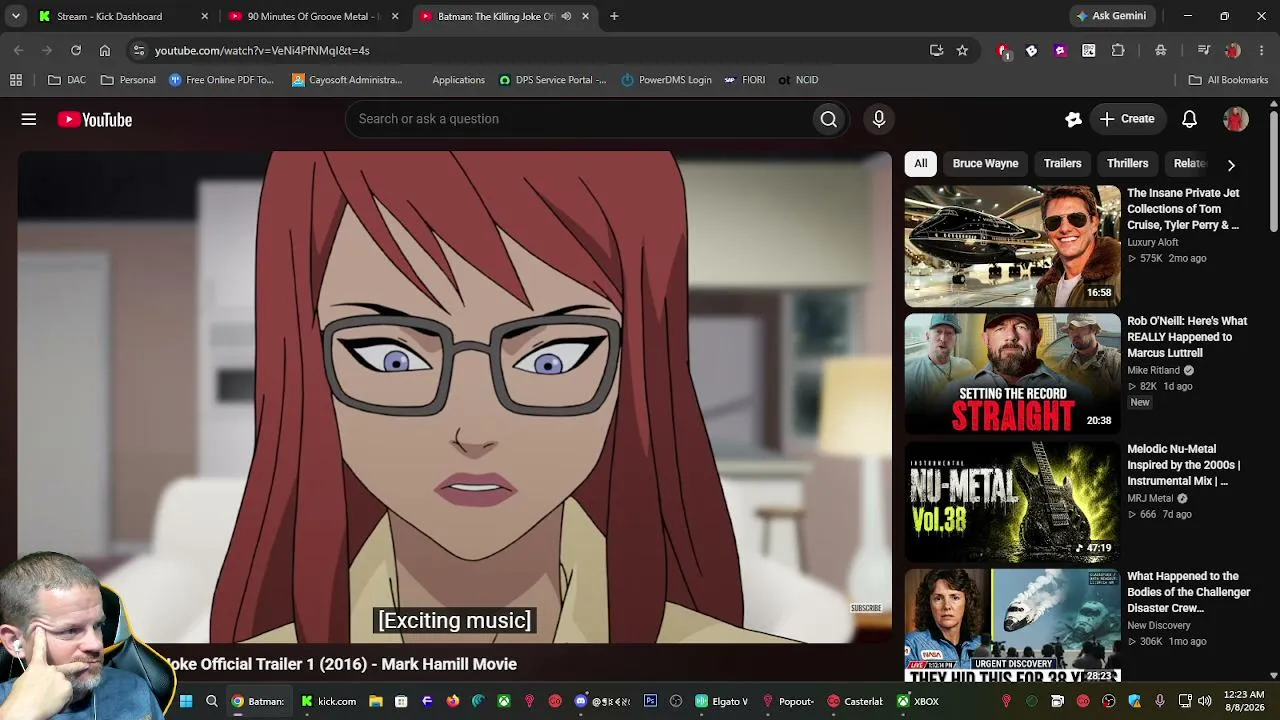
Task: Install the app via address bar icon
Action: click(936, 50)
